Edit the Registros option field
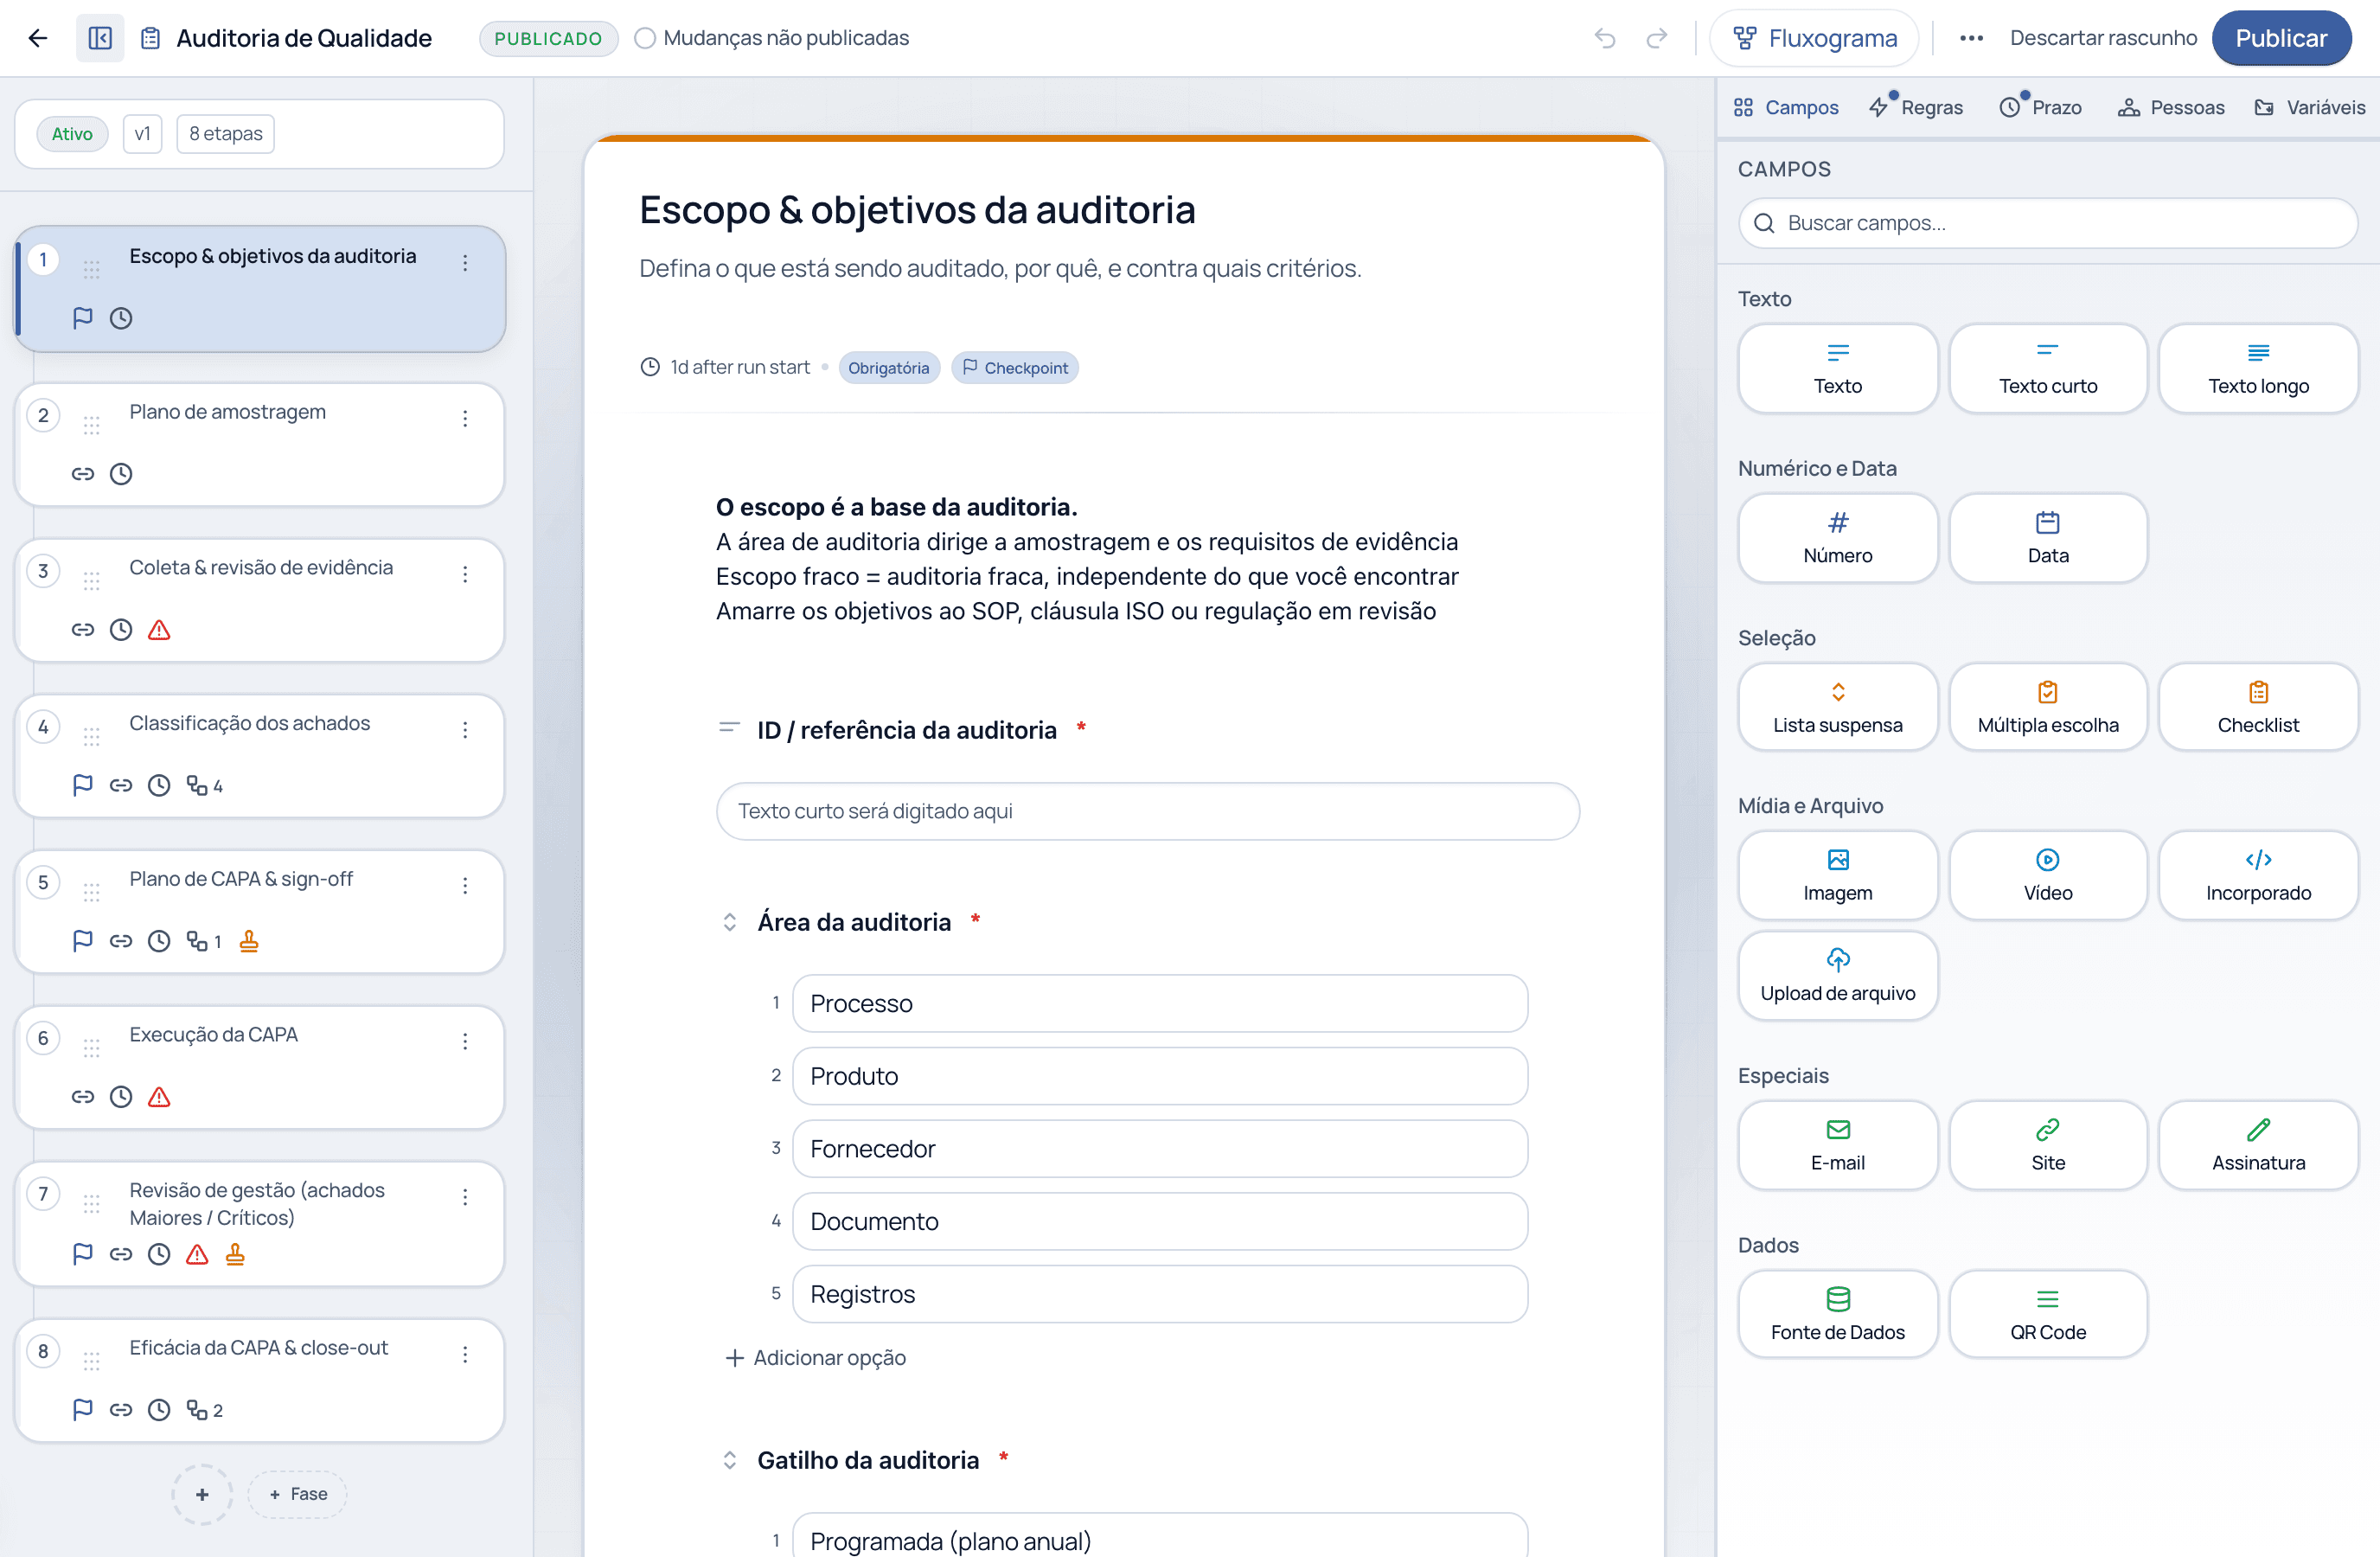Viewport: 2380px width, 1557px height. point(1160,1294)
